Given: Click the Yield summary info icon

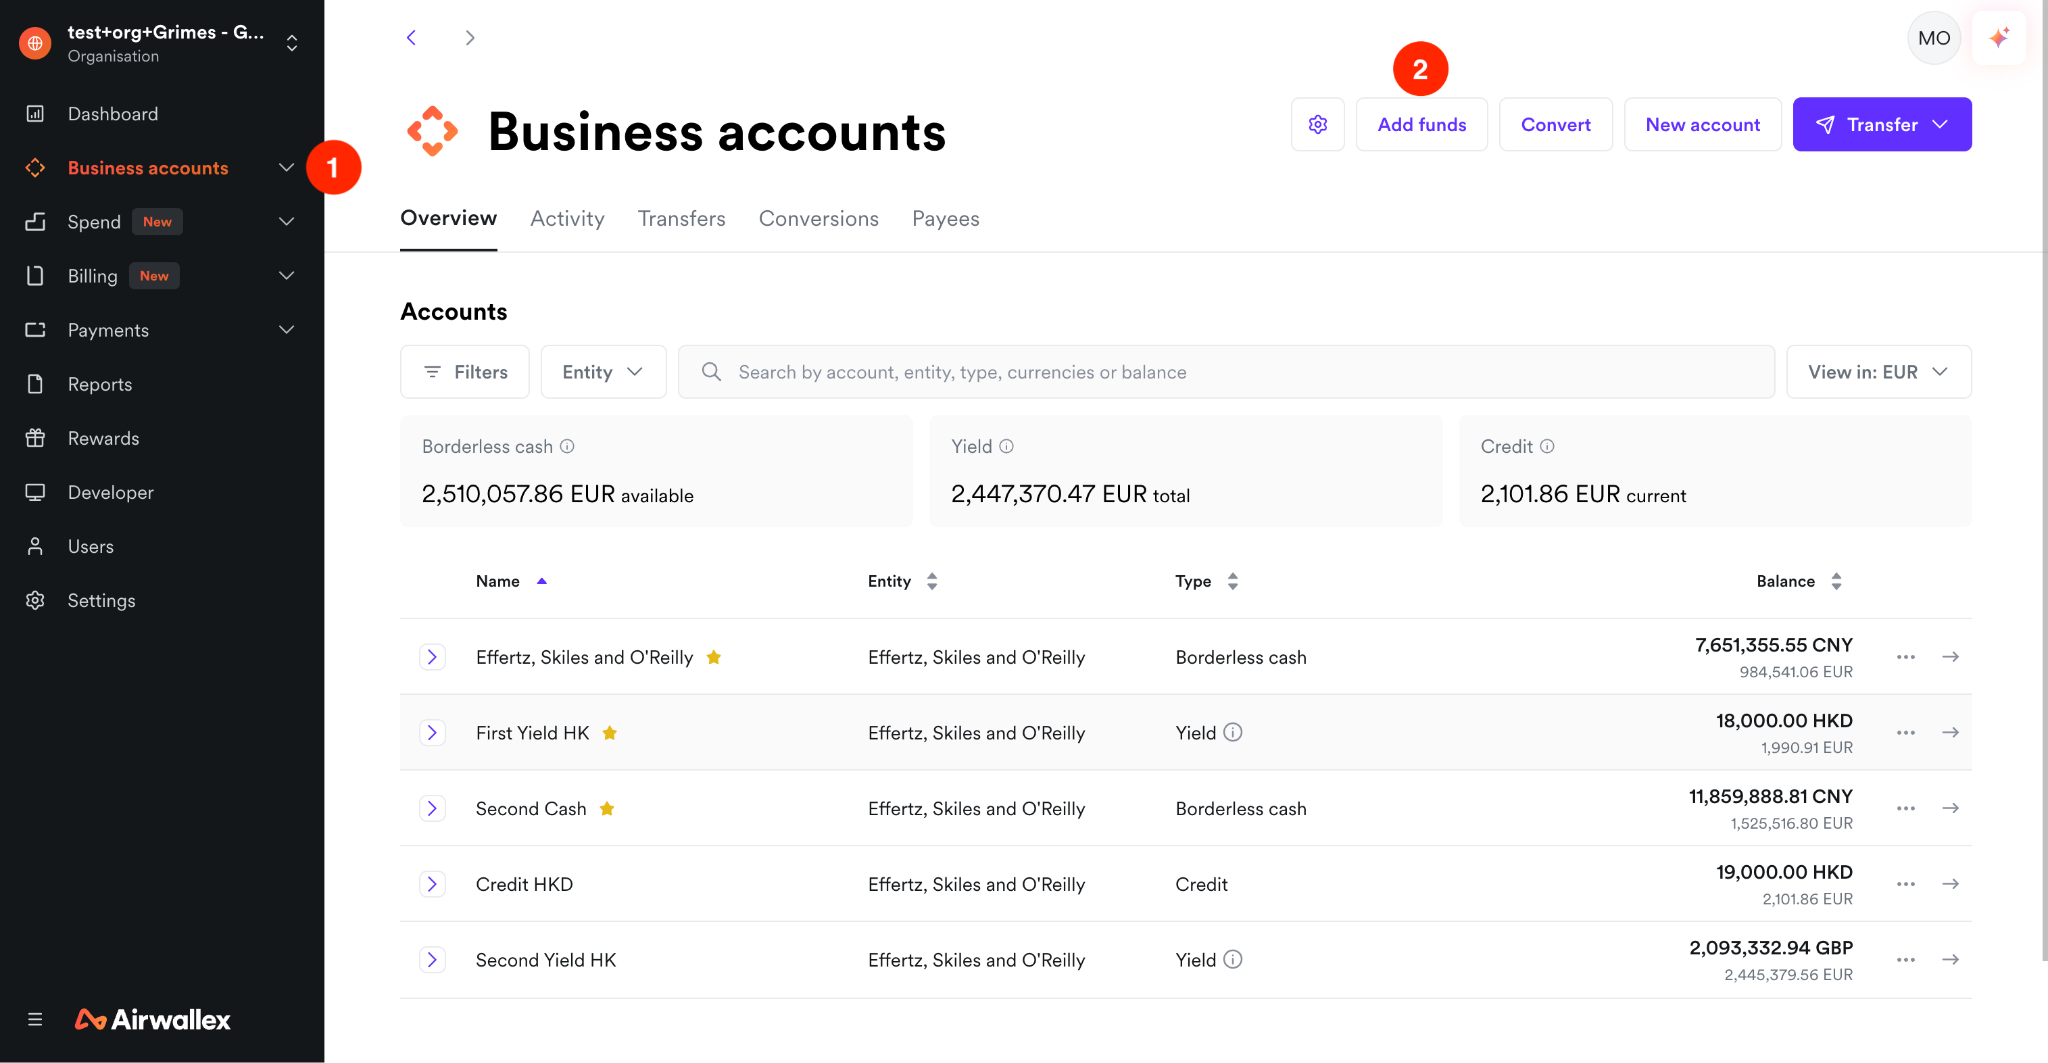Looking at the screenshot, I should 1007,446.
